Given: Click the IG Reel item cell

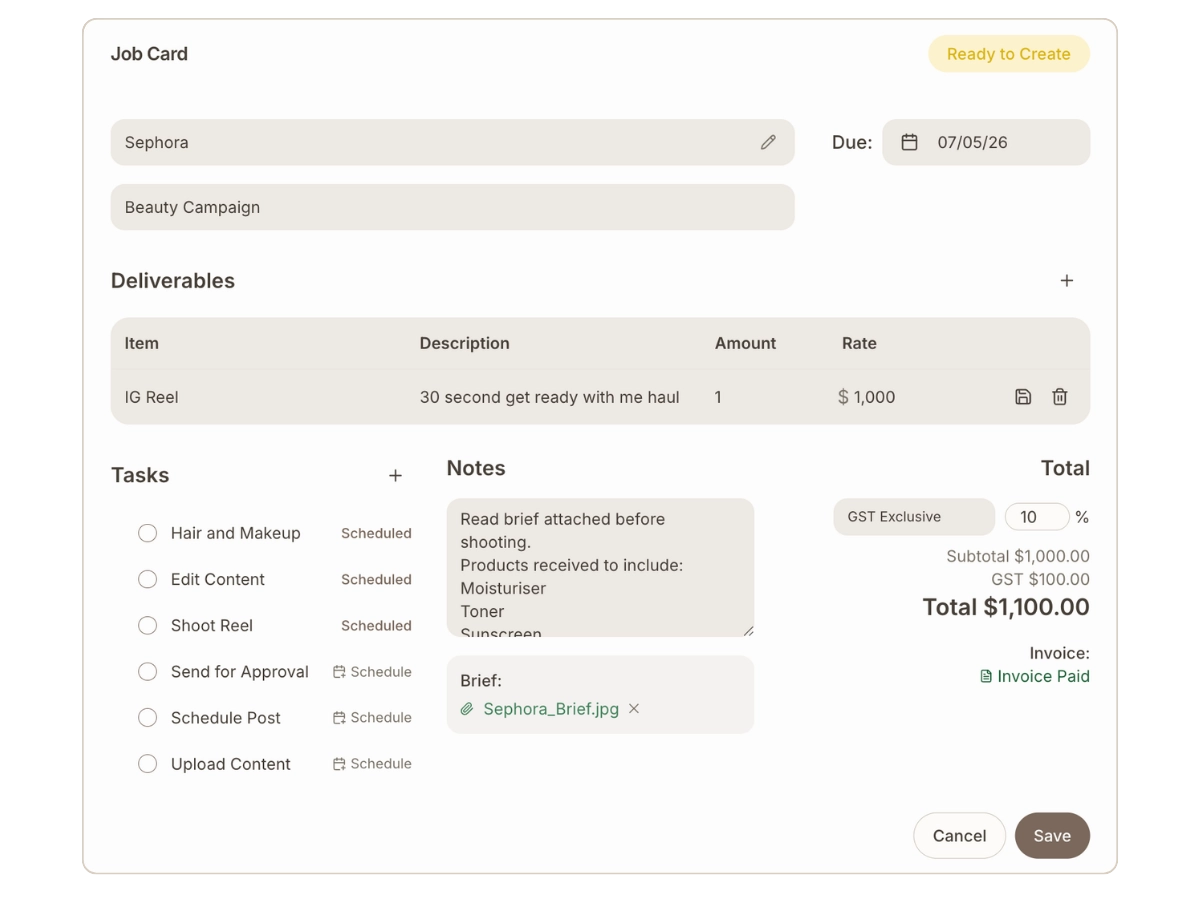Looking at the screenshot, I should (151, 397).
